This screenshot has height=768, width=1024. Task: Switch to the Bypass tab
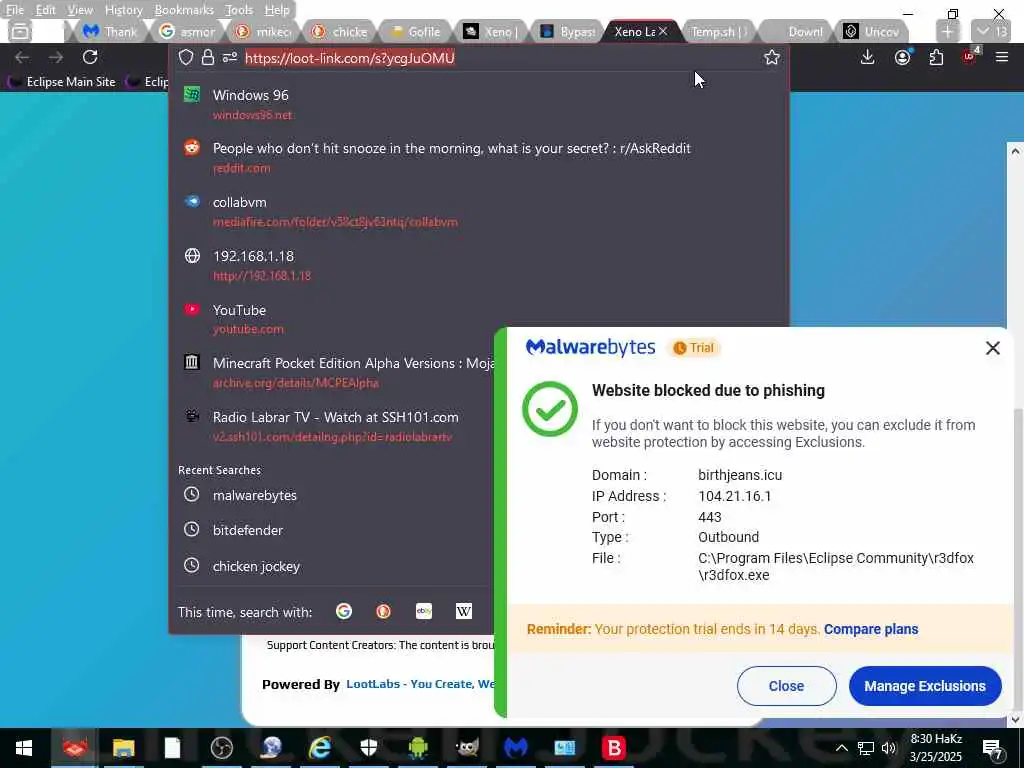coord(568,31)
